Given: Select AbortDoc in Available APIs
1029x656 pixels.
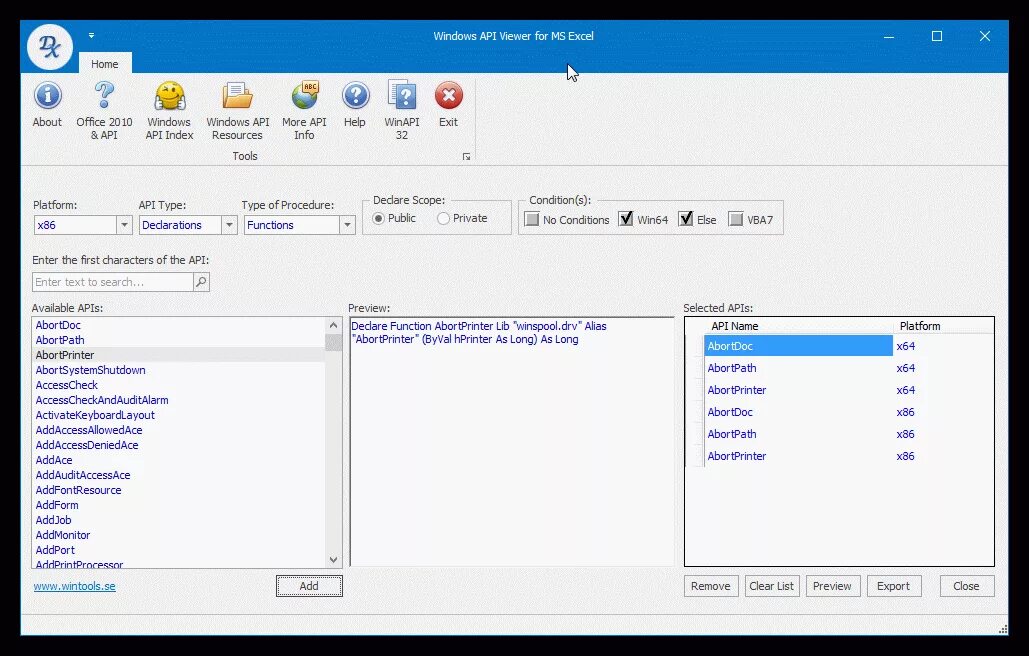Looking at the screenshot, I should point(178,325).
